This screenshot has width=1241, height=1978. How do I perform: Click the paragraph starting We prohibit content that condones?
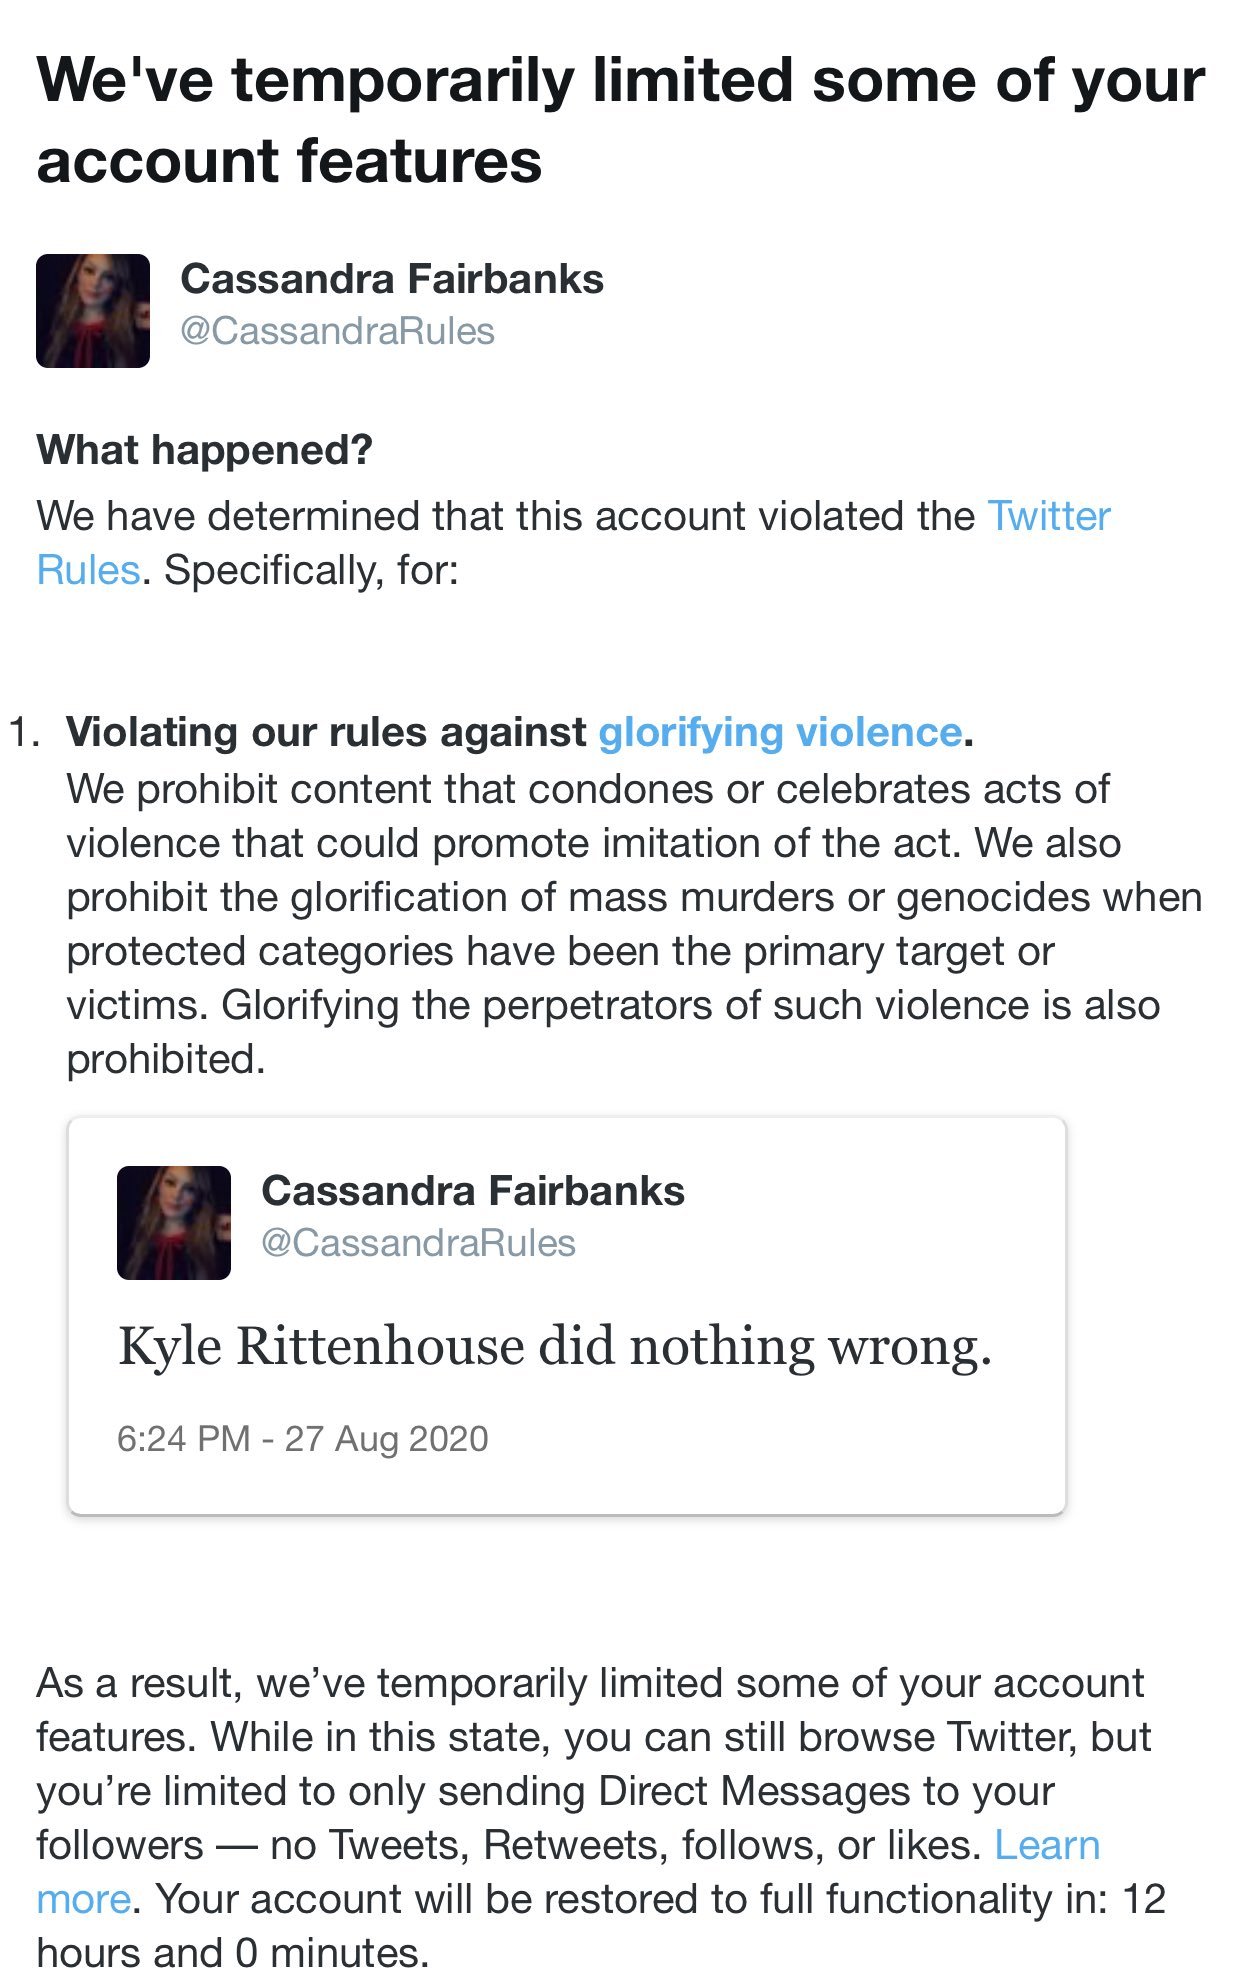point(634,924)
